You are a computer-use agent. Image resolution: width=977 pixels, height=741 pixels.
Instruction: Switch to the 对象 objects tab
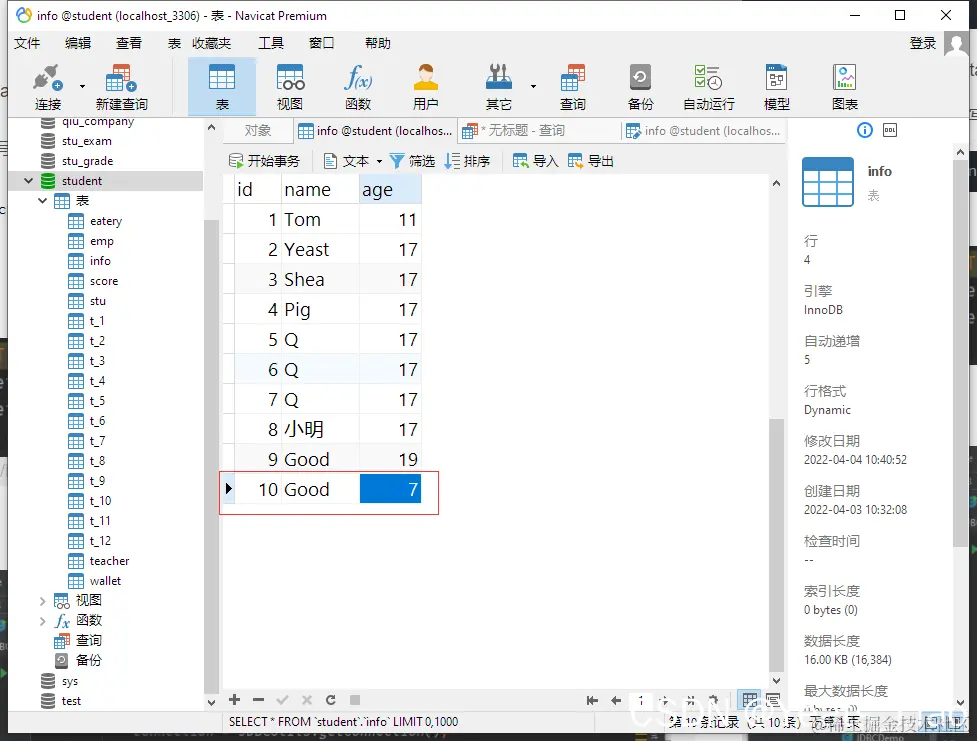(257, 130)
